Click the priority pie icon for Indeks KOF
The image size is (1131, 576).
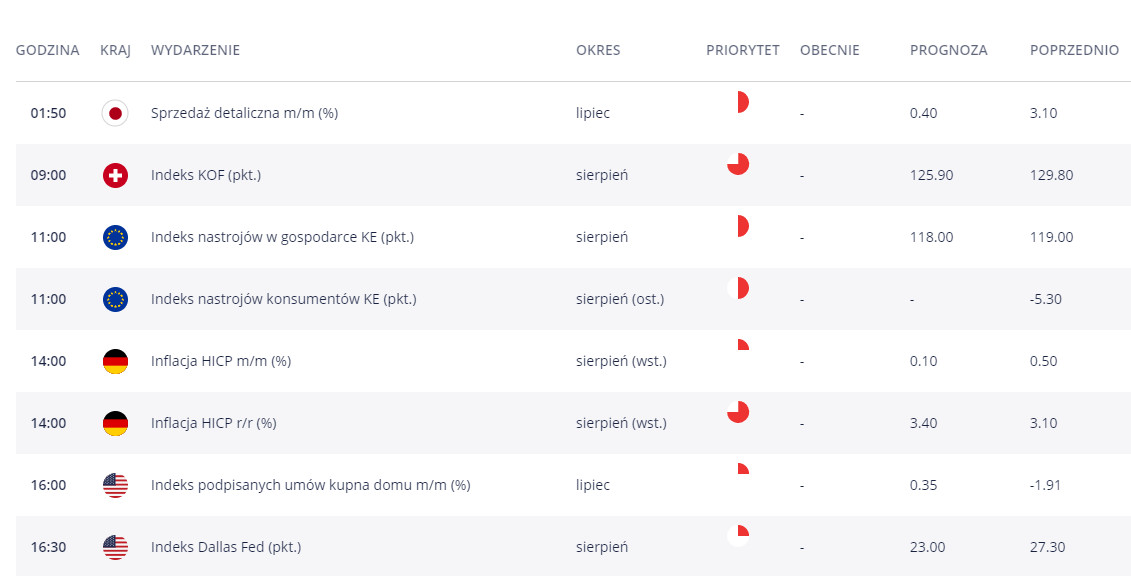738,164
